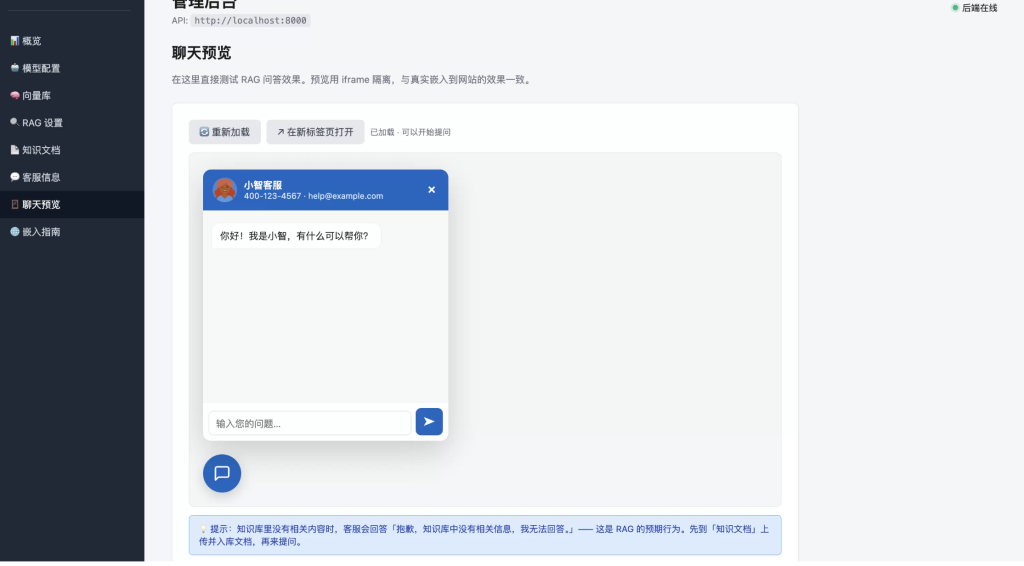Toggle the round chat launcher button
This screenshot has width=1024, height=566.
point(222,473)
